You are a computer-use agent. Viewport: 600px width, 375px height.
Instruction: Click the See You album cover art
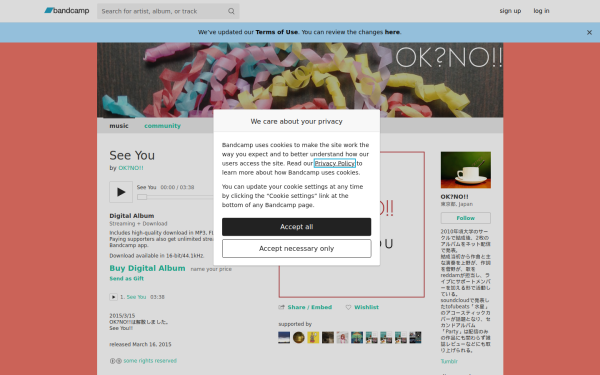[352, 225]
